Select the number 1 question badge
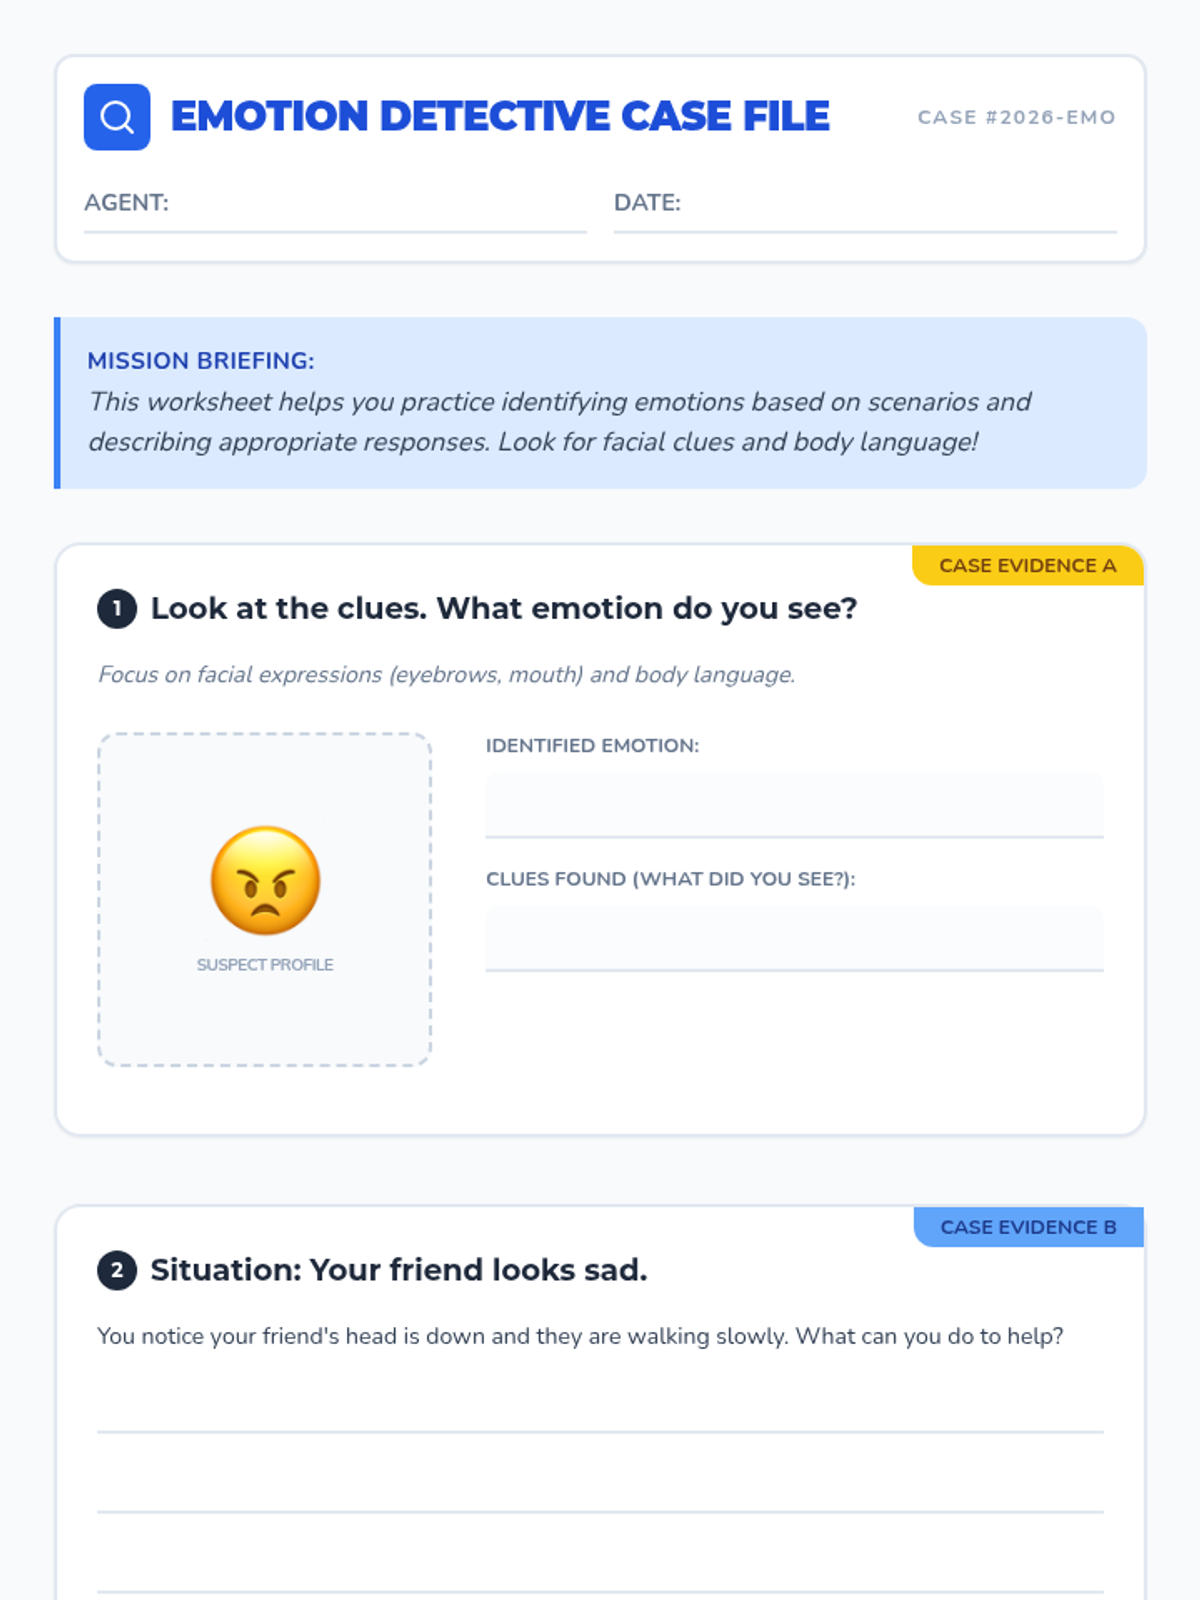 click(117, 608)
